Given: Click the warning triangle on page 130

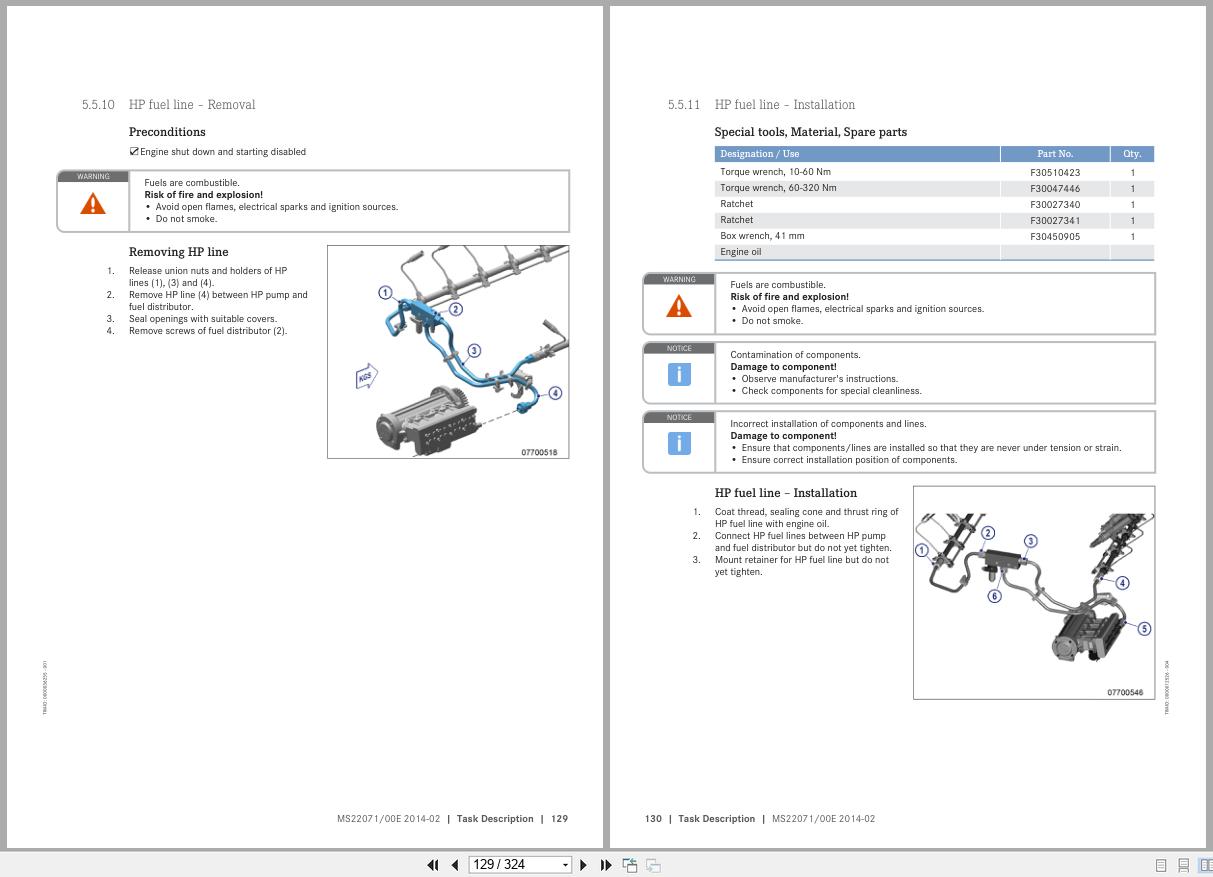Looking at the screenshot, I should point(678,306).
